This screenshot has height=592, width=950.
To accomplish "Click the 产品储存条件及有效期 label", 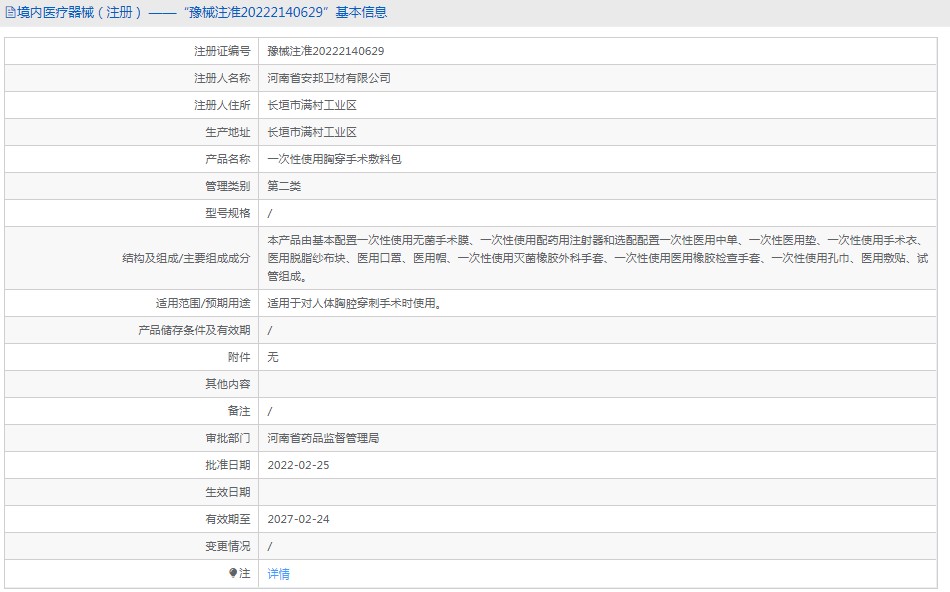I will coord(194,330).
